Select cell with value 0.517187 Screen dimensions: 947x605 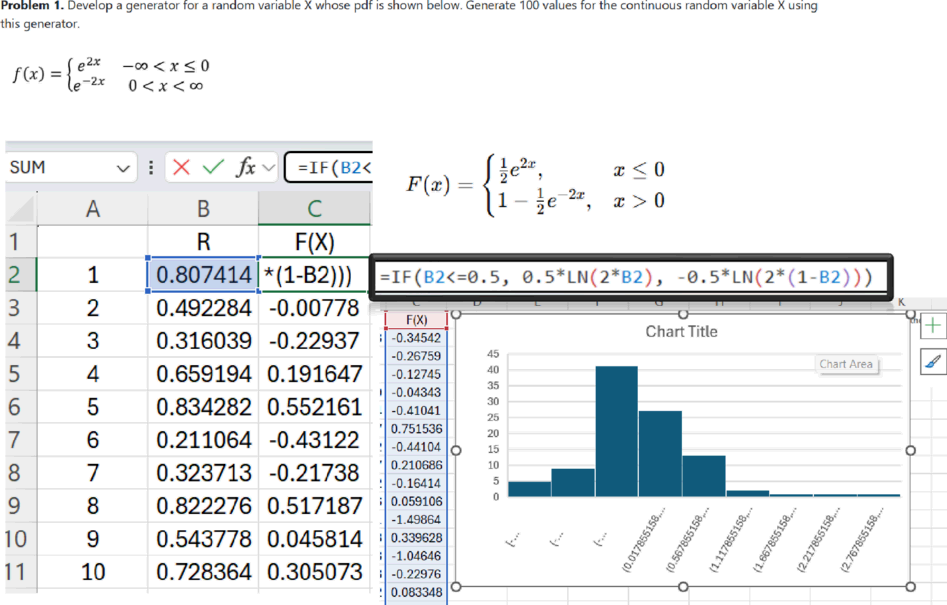[x=314, y=506]
